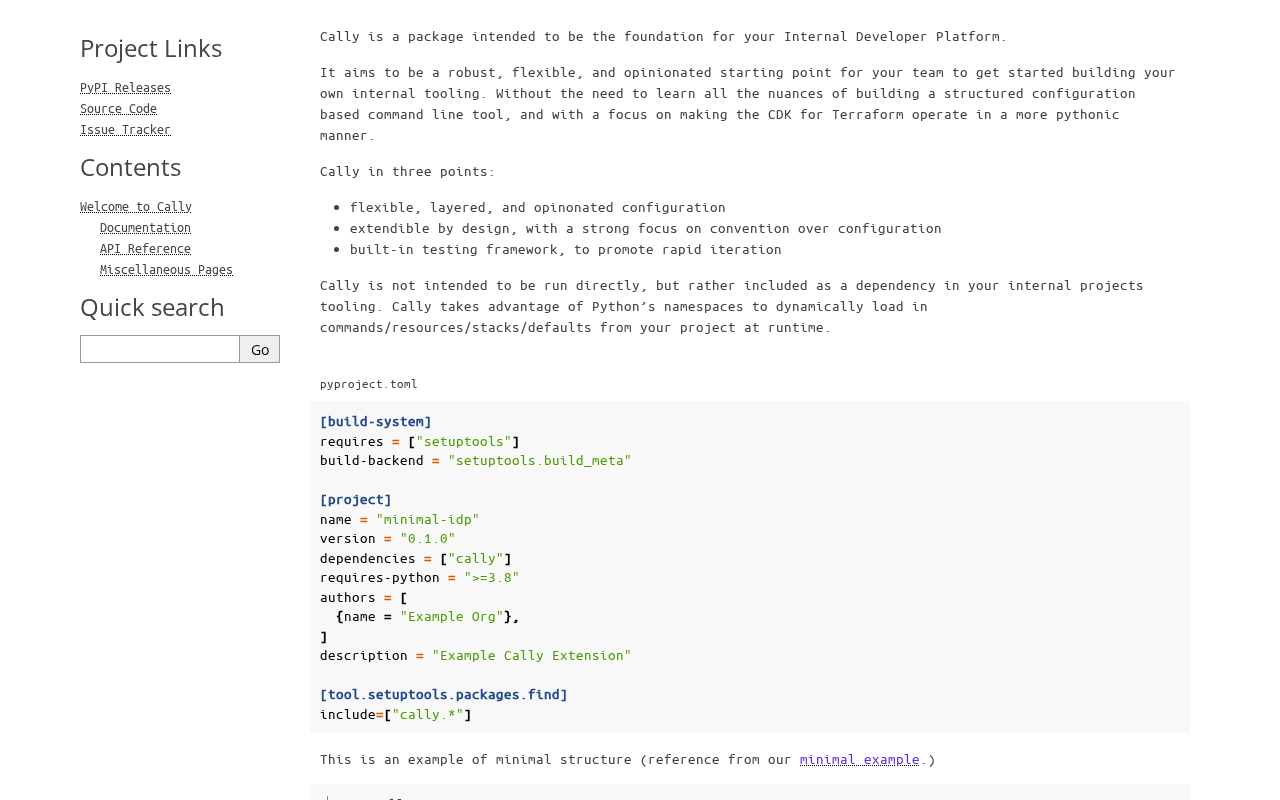The width and height of the screenshot is (1280, 800).
Task: Open the Source Code link
Action: point(118,109)
